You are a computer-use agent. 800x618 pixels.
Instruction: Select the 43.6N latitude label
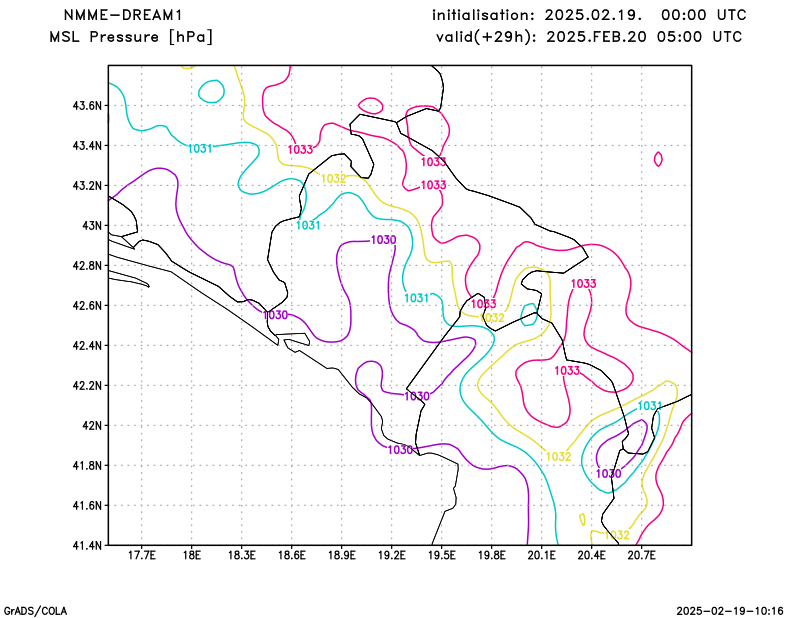pyautogui.click(x=87, y=106)
